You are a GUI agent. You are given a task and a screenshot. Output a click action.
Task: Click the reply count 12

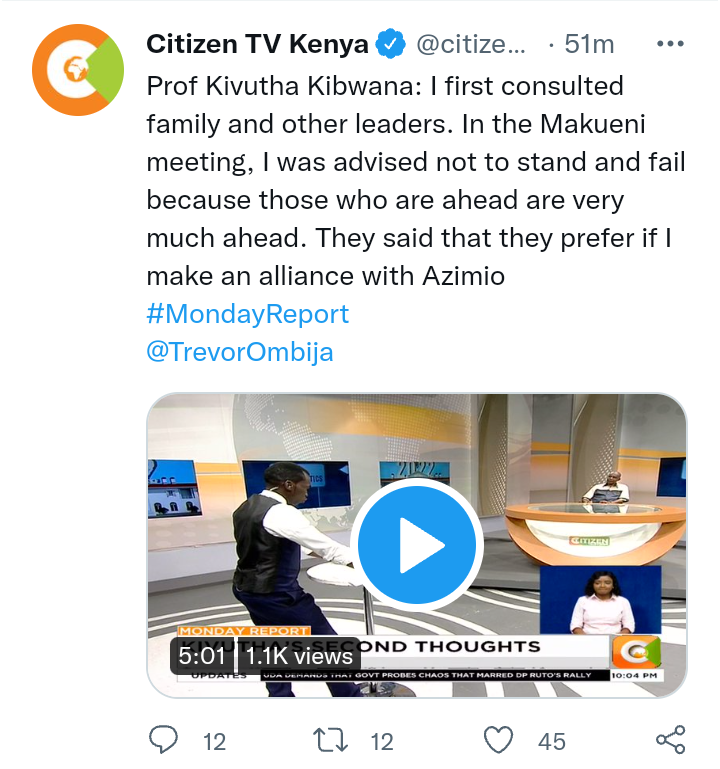(x=214, y=742)
